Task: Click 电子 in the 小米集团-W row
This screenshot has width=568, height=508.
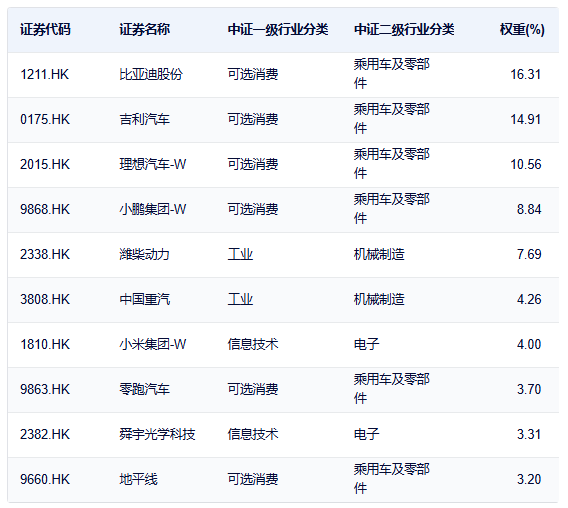Action: pyautogui.click(x=367, y=344)
